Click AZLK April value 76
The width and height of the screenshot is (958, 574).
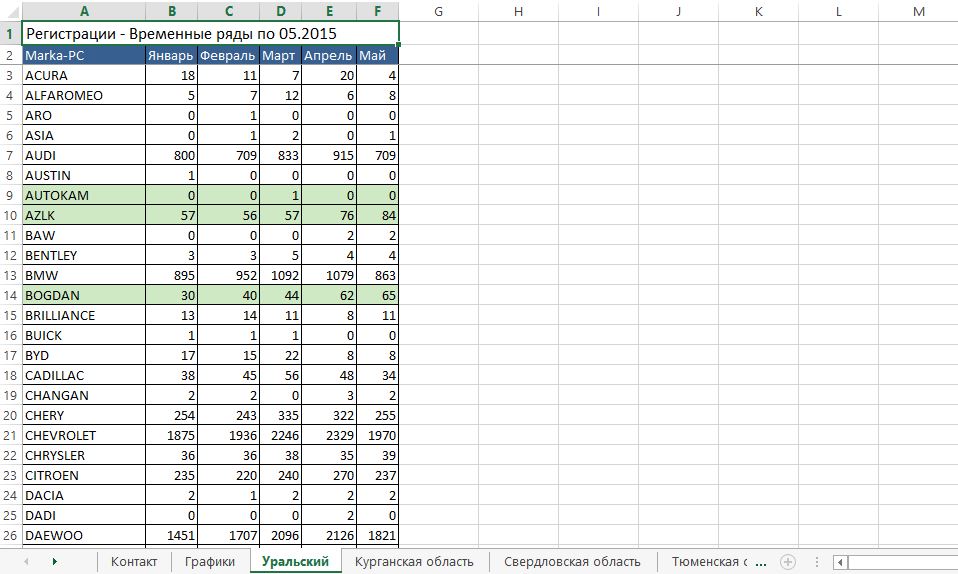(x=329, y=215)
